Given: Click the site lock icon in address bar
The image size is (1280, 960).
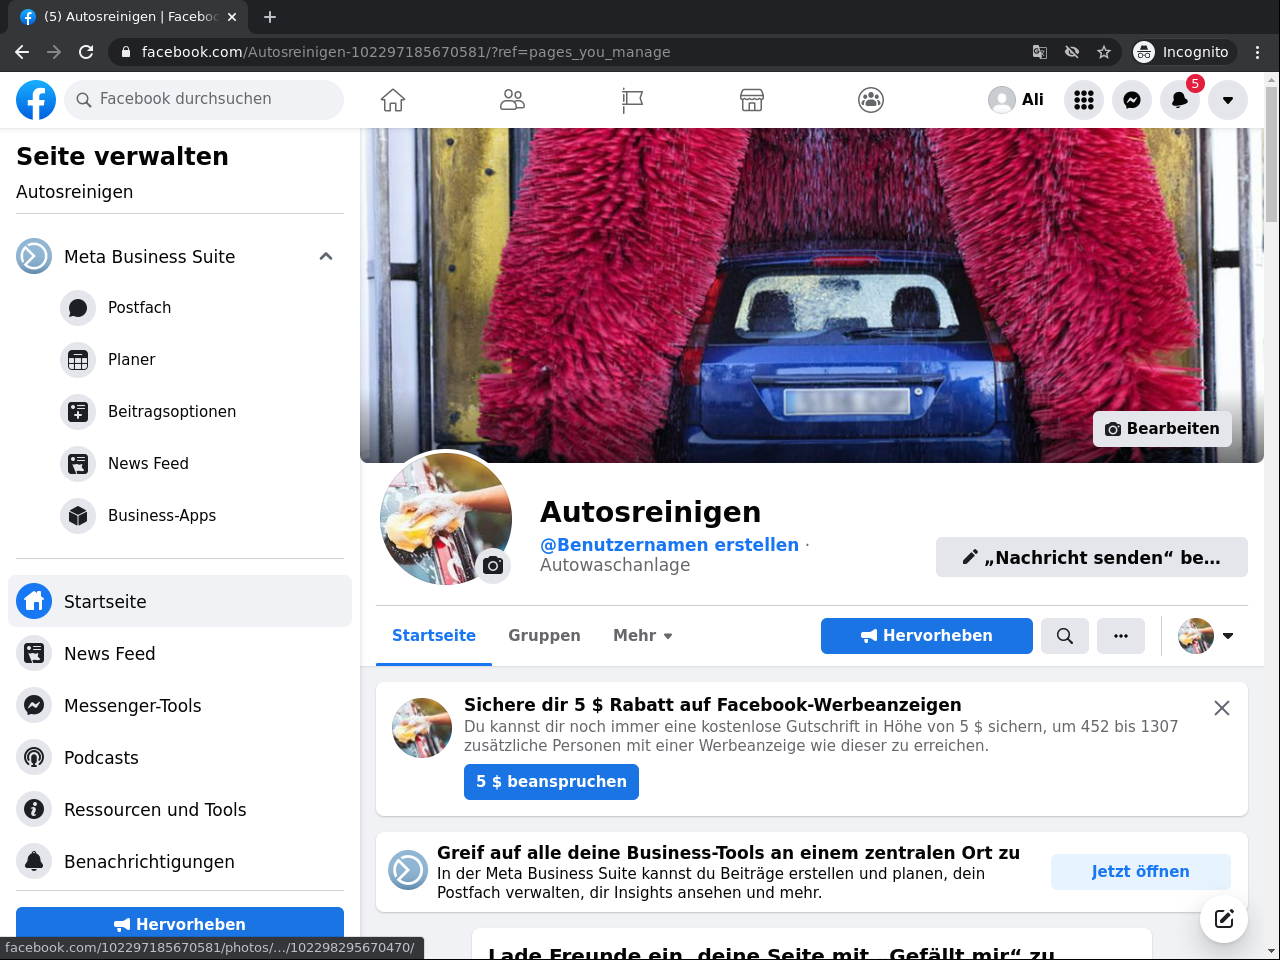Looking at the screenshot, I should coord(126,52).
